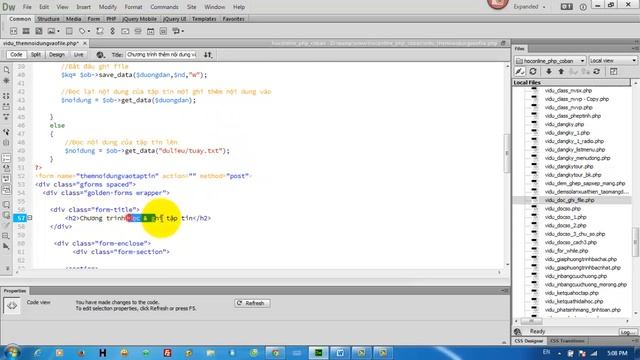Click the Canvas icon in Common toolbar

pos(39,31)
